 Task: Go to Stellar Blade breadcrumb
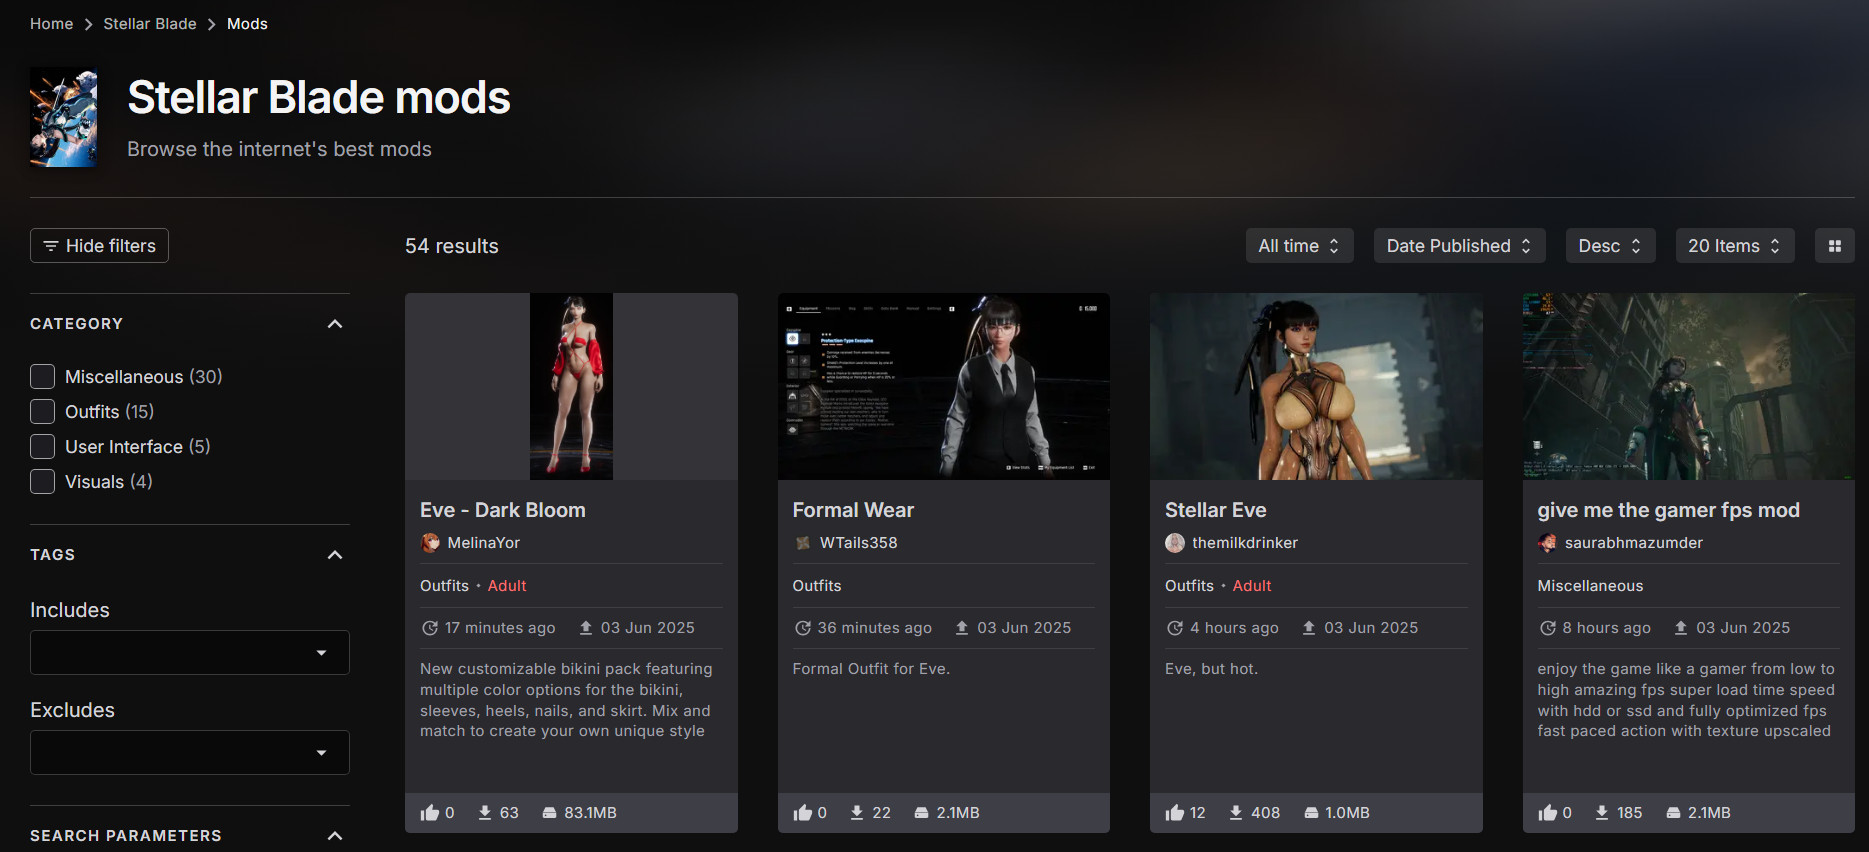[x=150, y=24]
